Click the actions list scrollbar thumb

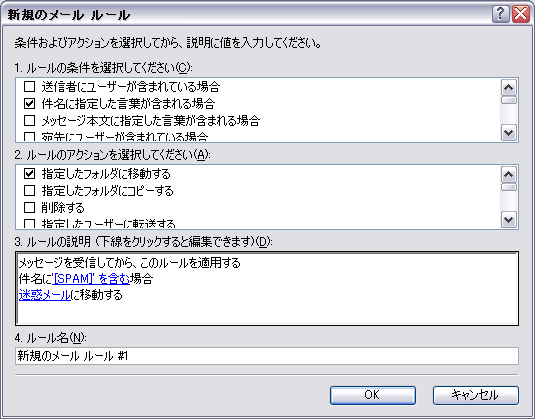[x=509, y=187]
